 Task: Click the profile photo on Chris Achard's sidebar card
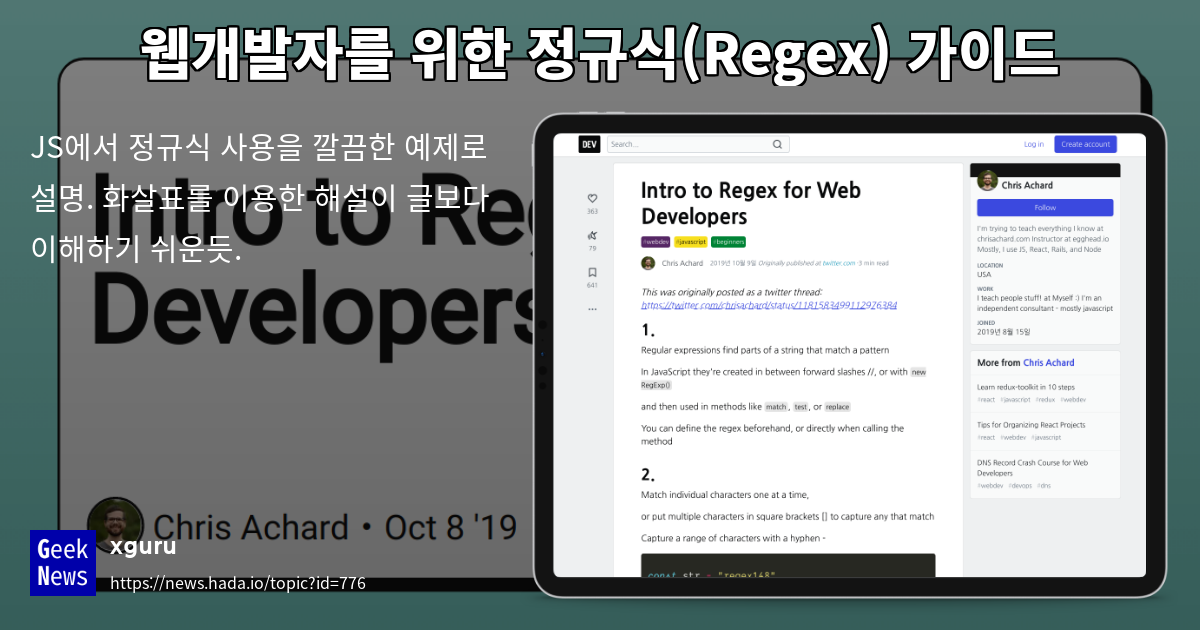pyautogui.click(x=985, y=181)
